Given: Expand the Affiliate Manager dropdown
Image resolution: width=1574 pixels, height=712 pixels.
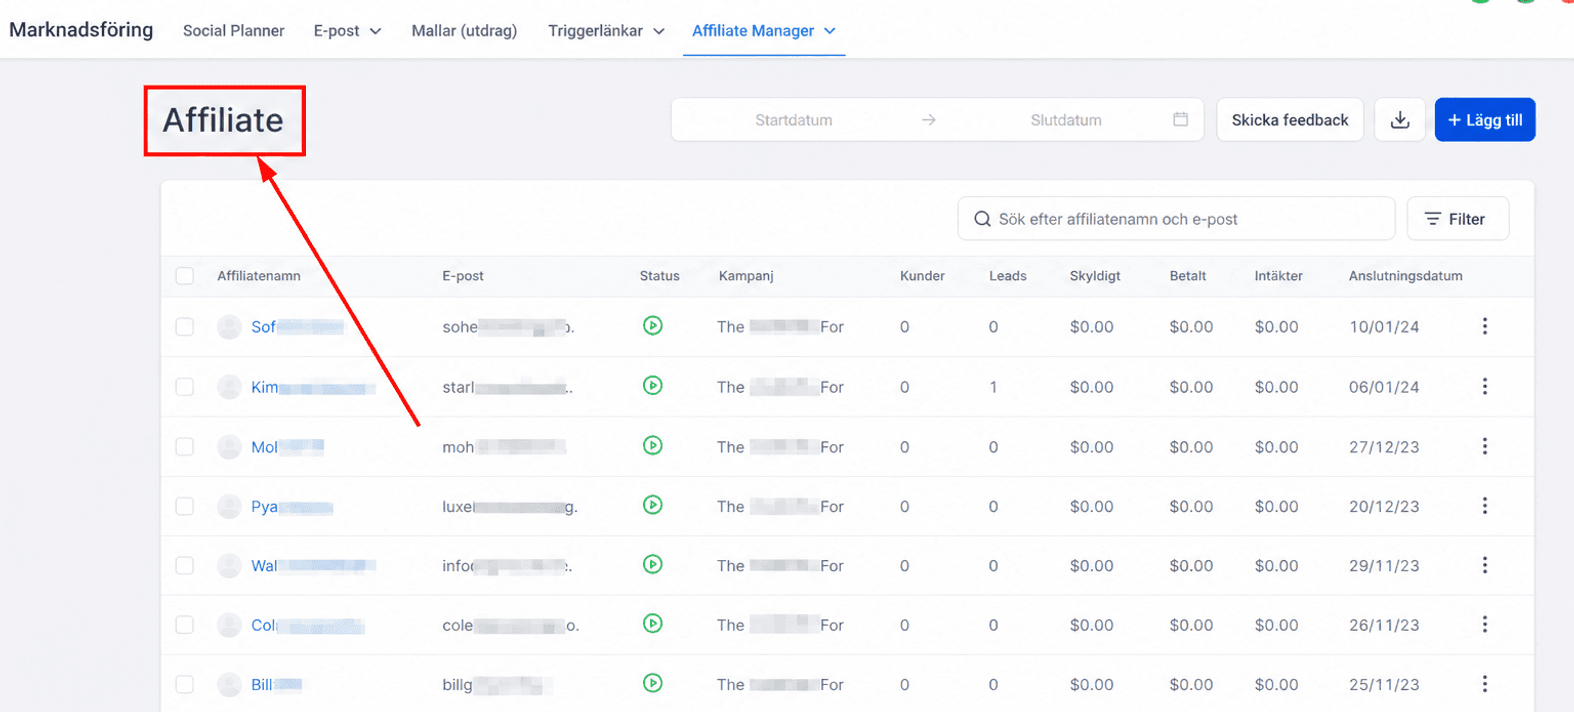Looking at the screenshot, I should click(764, 31).
